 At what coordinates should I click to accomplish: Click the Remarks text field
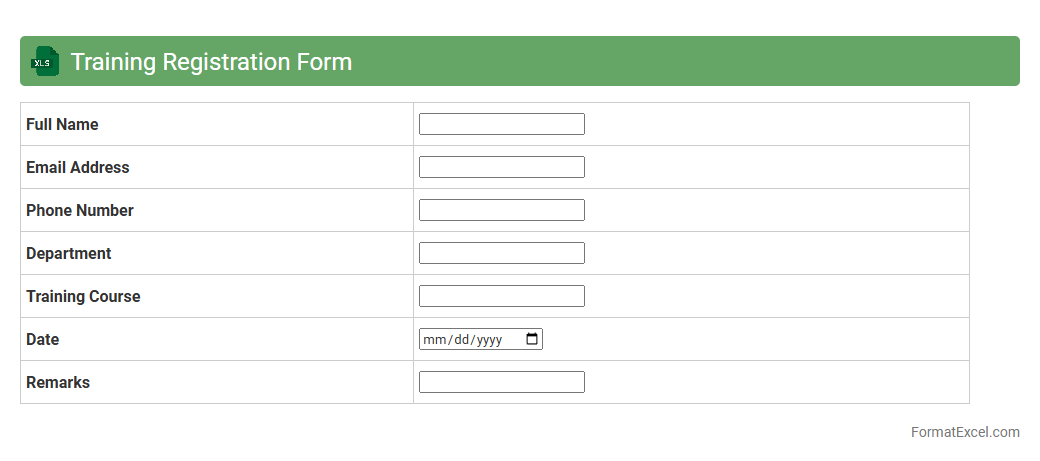(501, 382)
